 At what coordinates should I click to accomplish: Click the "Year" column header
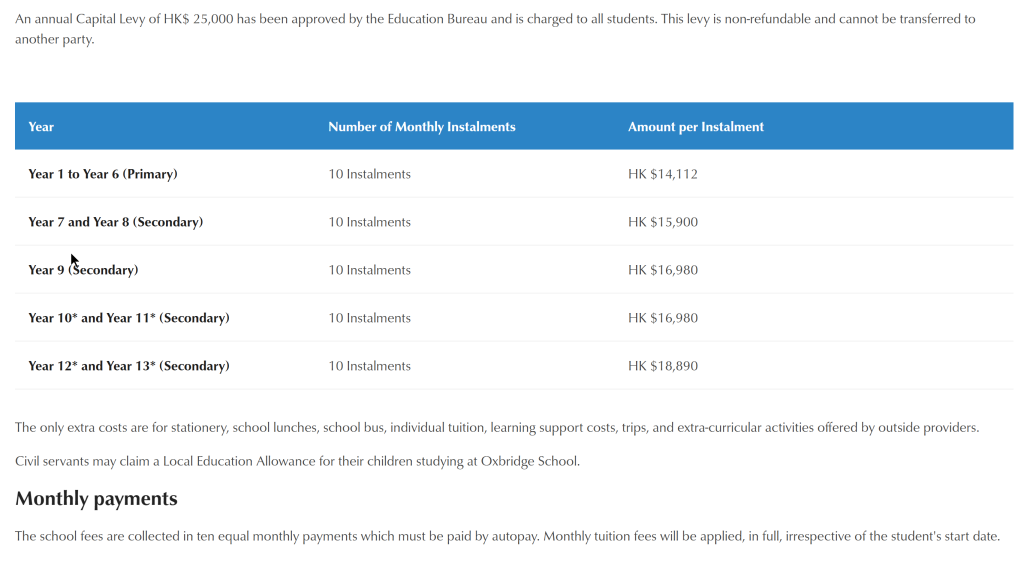(41, 127)
